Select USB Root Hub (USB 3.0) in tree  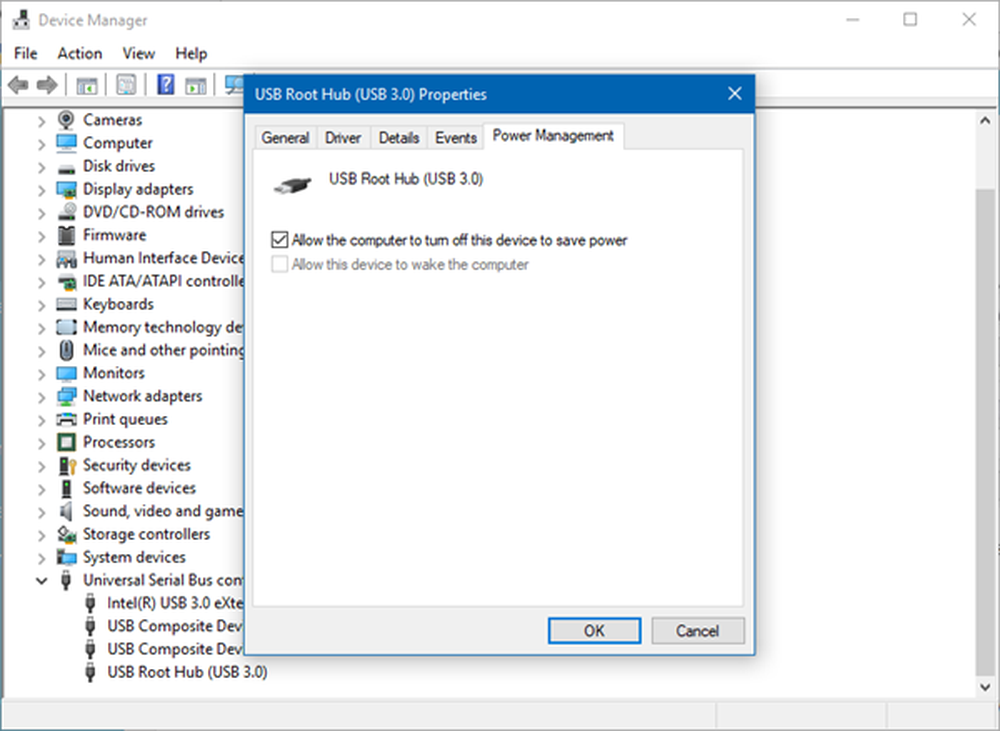pos(187,672)
